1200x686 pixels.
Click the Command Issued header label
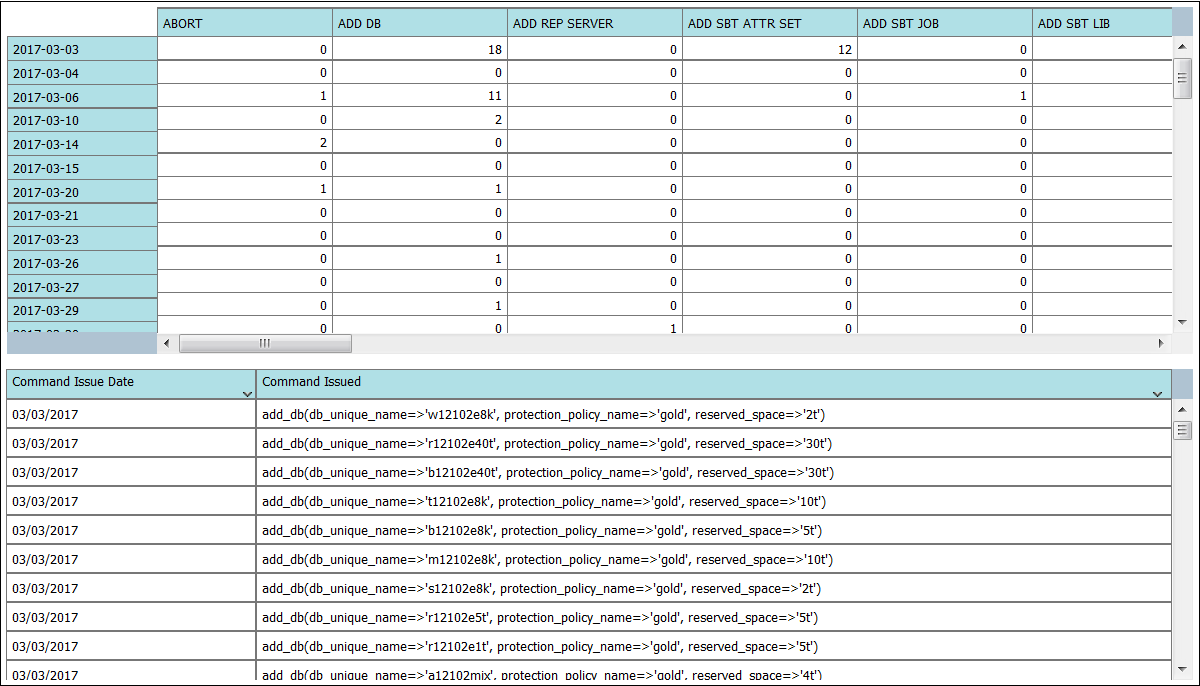(x=312, y=382)
